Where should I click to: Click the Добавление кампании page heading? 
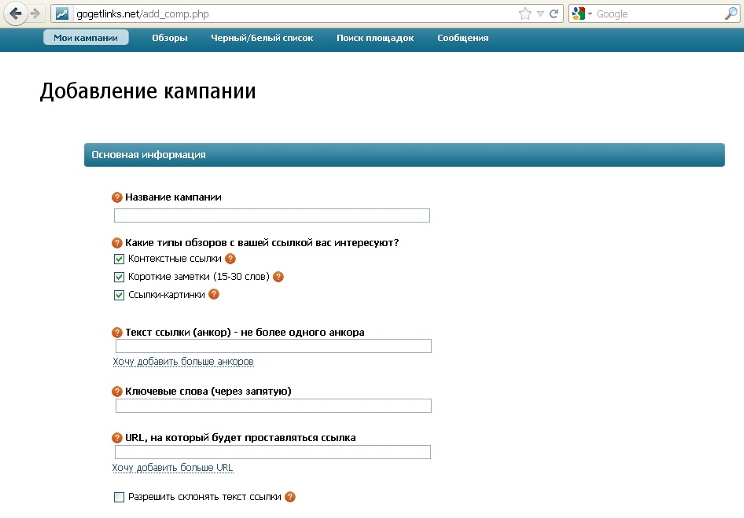(x=148, y=91)
